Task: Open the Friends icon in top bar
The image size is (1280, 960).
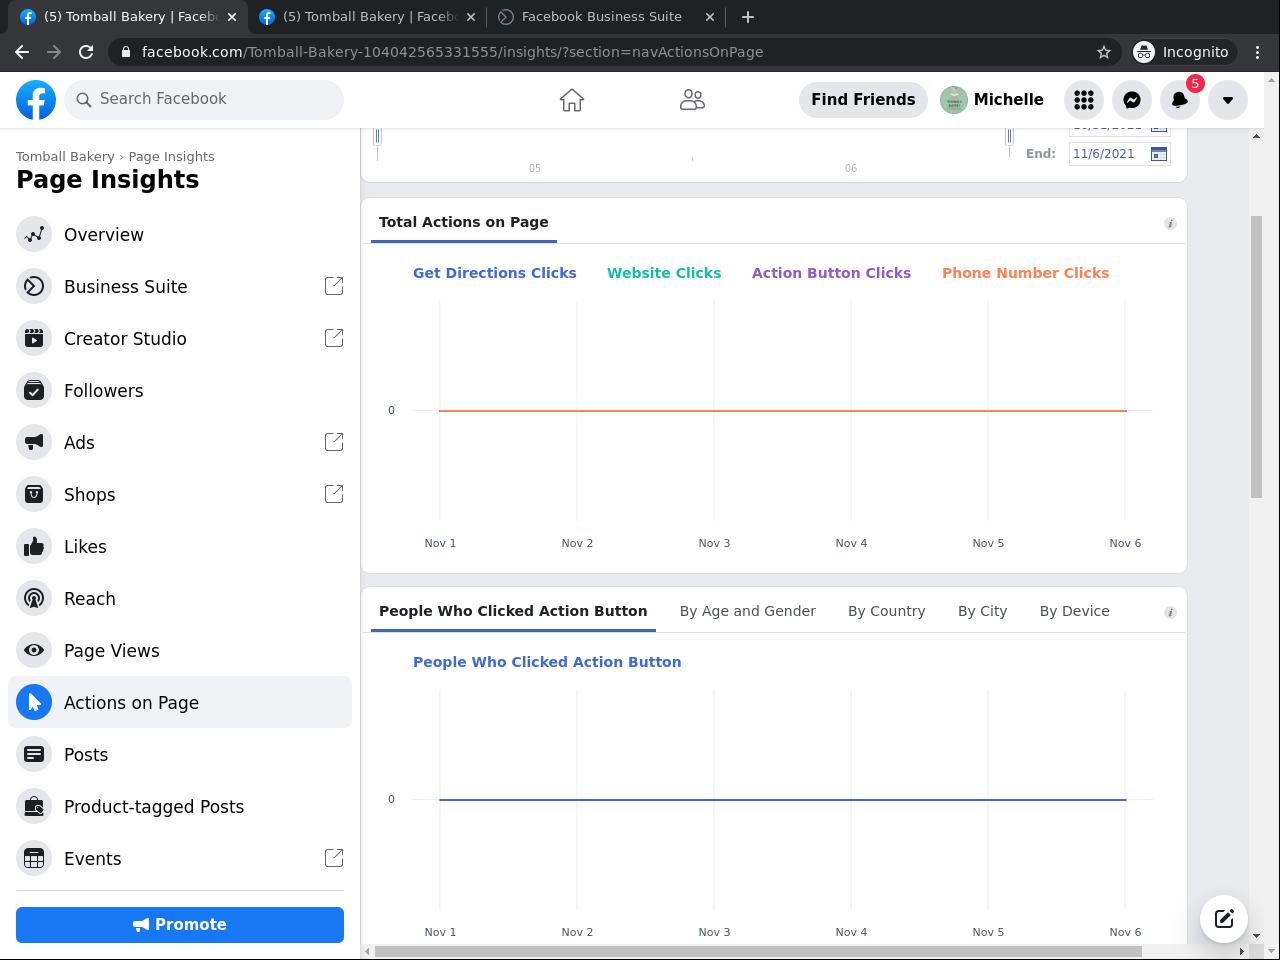Action: tap(692, 100)
